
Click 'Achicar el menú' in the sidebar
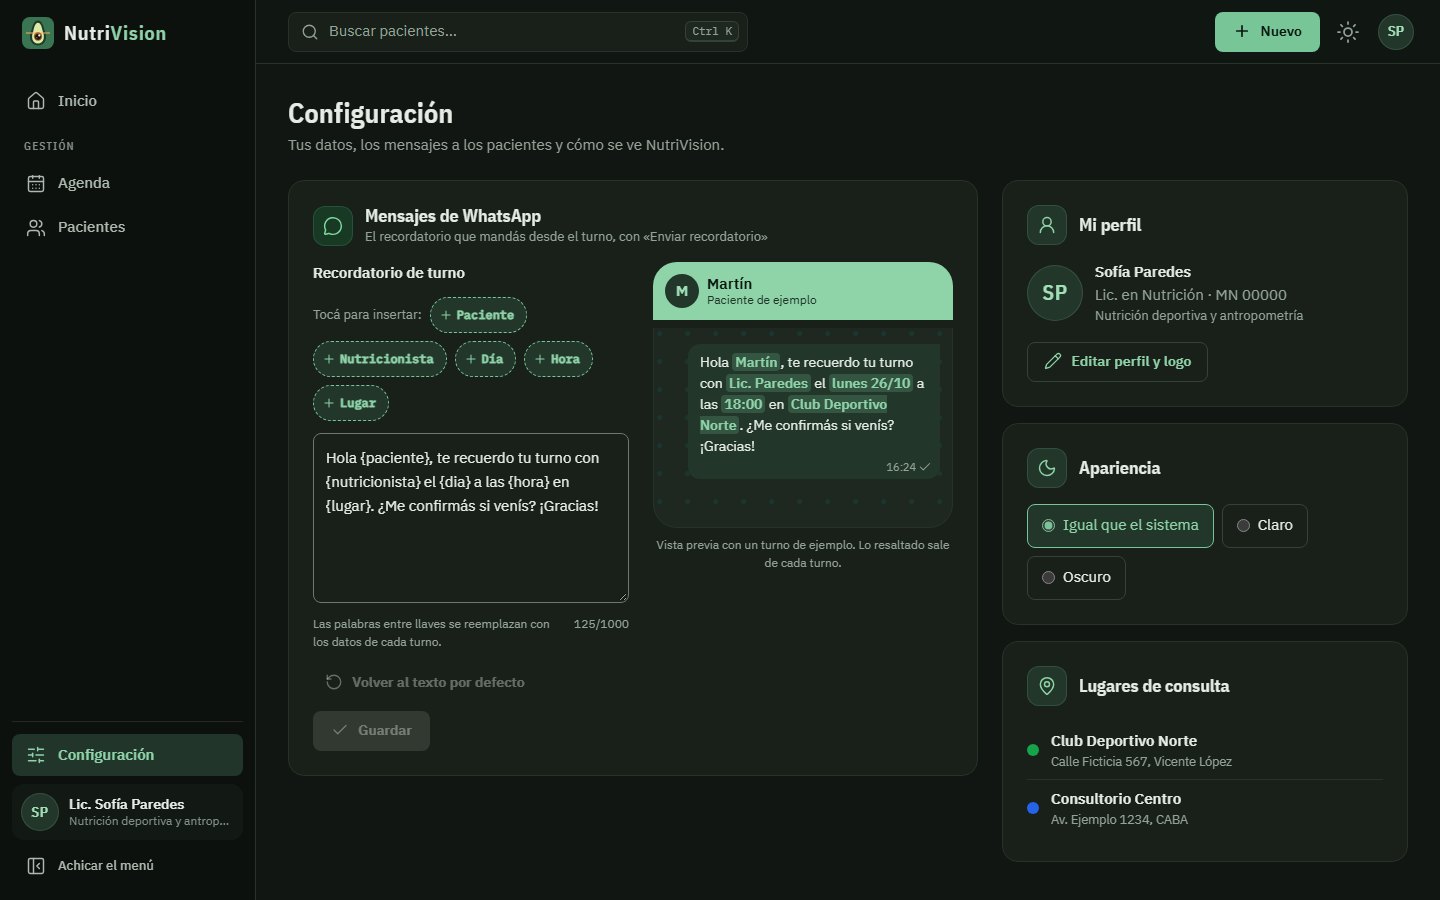(127, 866)
